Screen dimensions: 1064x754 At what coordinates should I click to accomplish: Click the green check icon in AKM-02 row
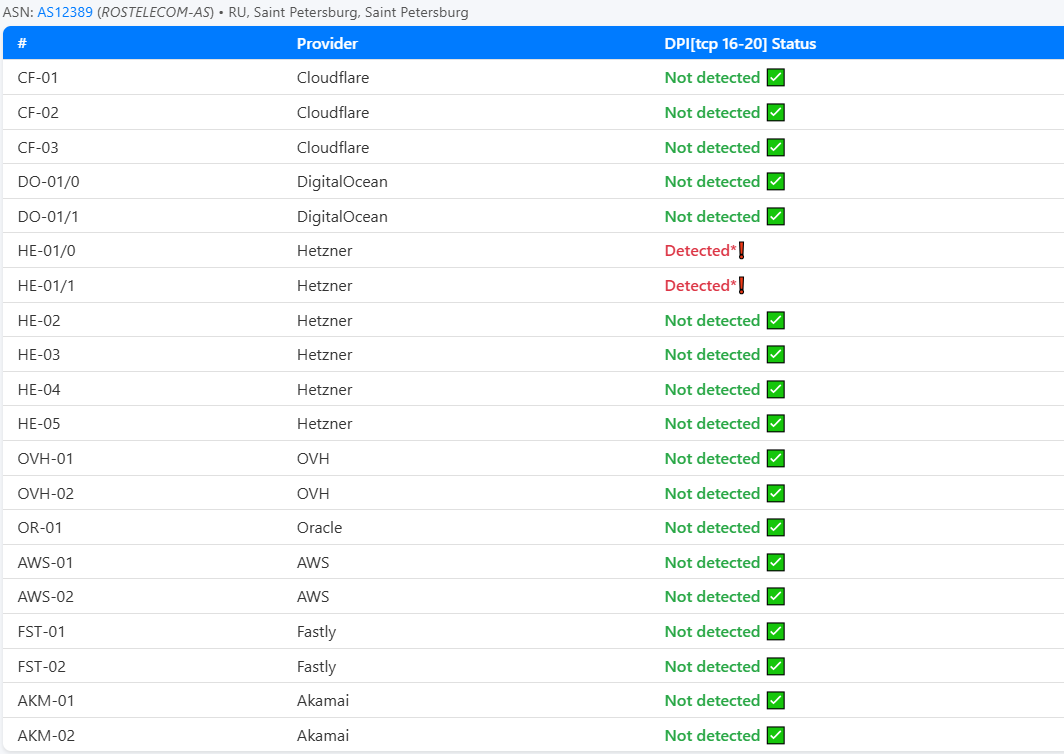(776, 736)
